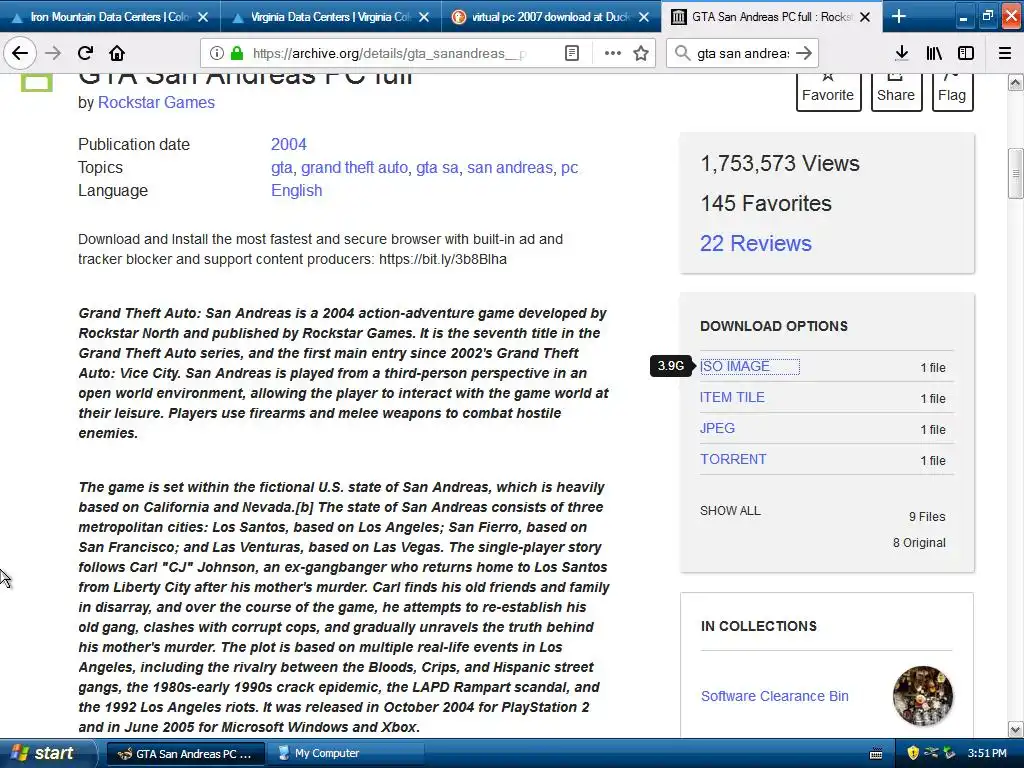The width and height of the screenshot is (1024, 768).
Task: Download the ISO IMAGE file
Action: 735,366
